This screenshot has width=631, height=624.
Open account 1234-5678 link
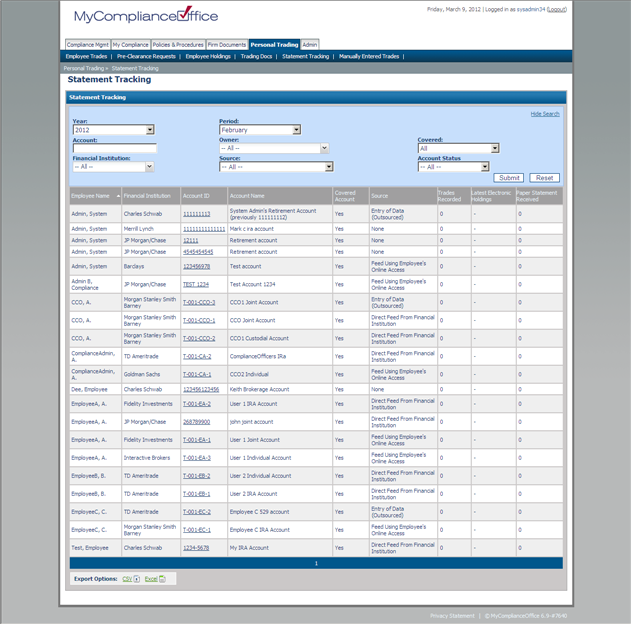[196, 548]
